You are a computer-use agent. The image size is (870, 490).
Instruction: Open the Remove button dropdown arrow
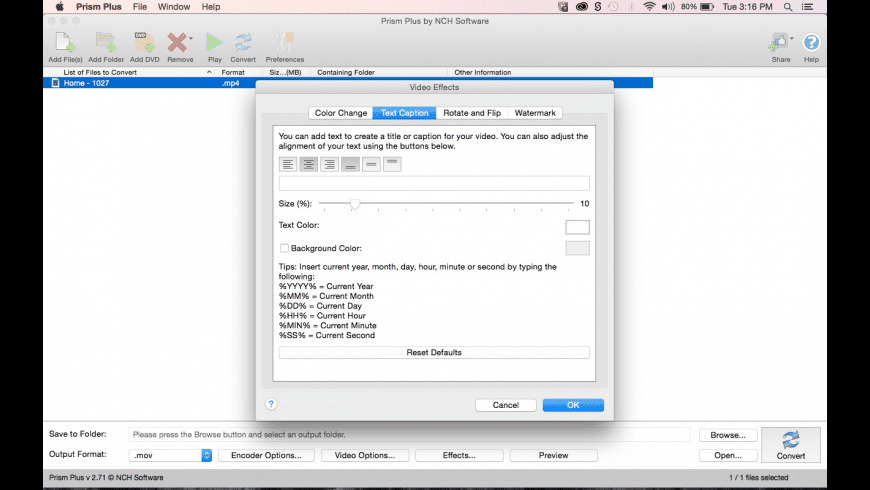click(191, 38)
